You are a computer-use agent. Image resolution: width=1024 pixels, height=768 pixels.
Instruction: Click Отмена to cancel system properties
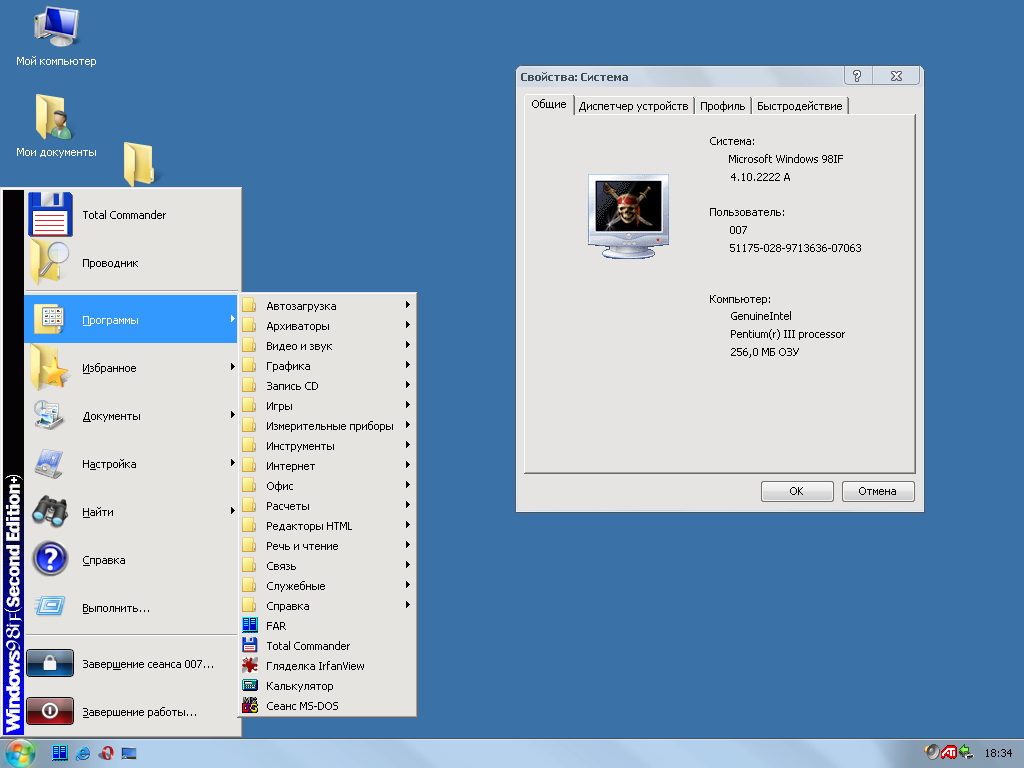pos(878,491)
